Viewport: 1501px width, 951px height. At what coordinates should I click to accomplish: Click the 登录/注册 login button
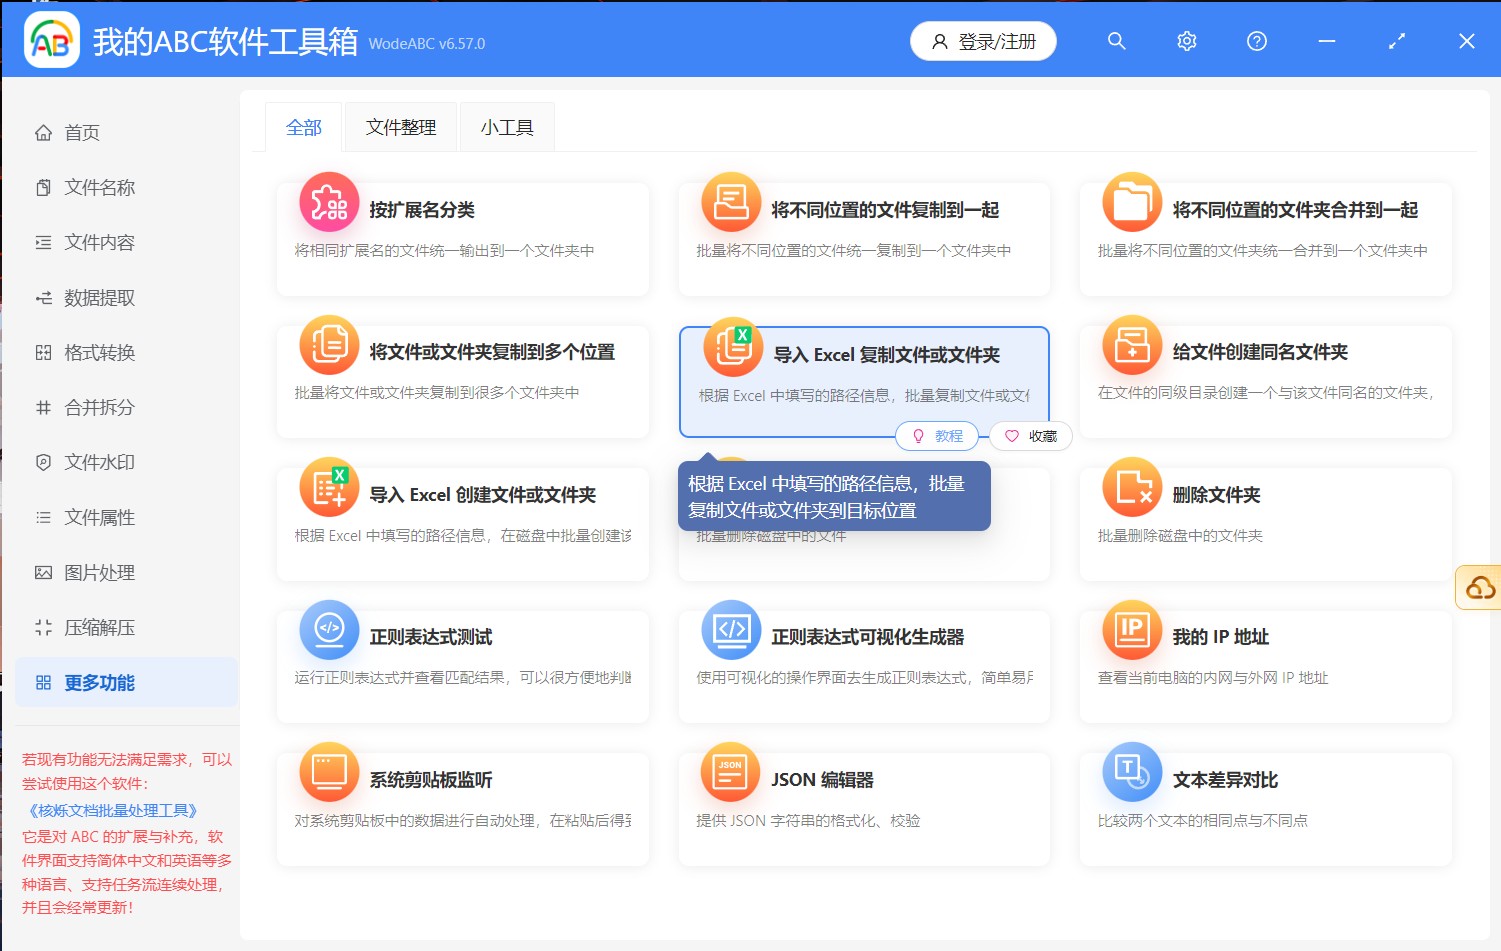[x=983, y=41]
